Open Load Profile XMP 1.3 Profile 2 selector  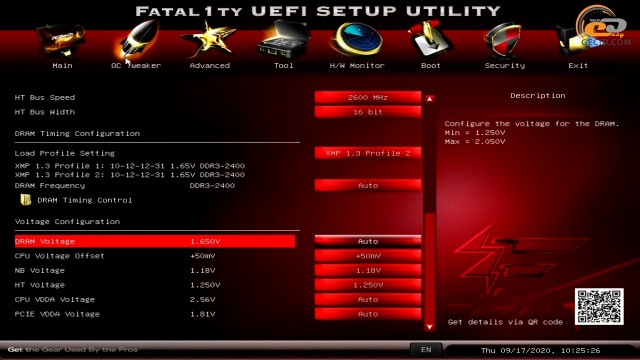click(368, 153)
